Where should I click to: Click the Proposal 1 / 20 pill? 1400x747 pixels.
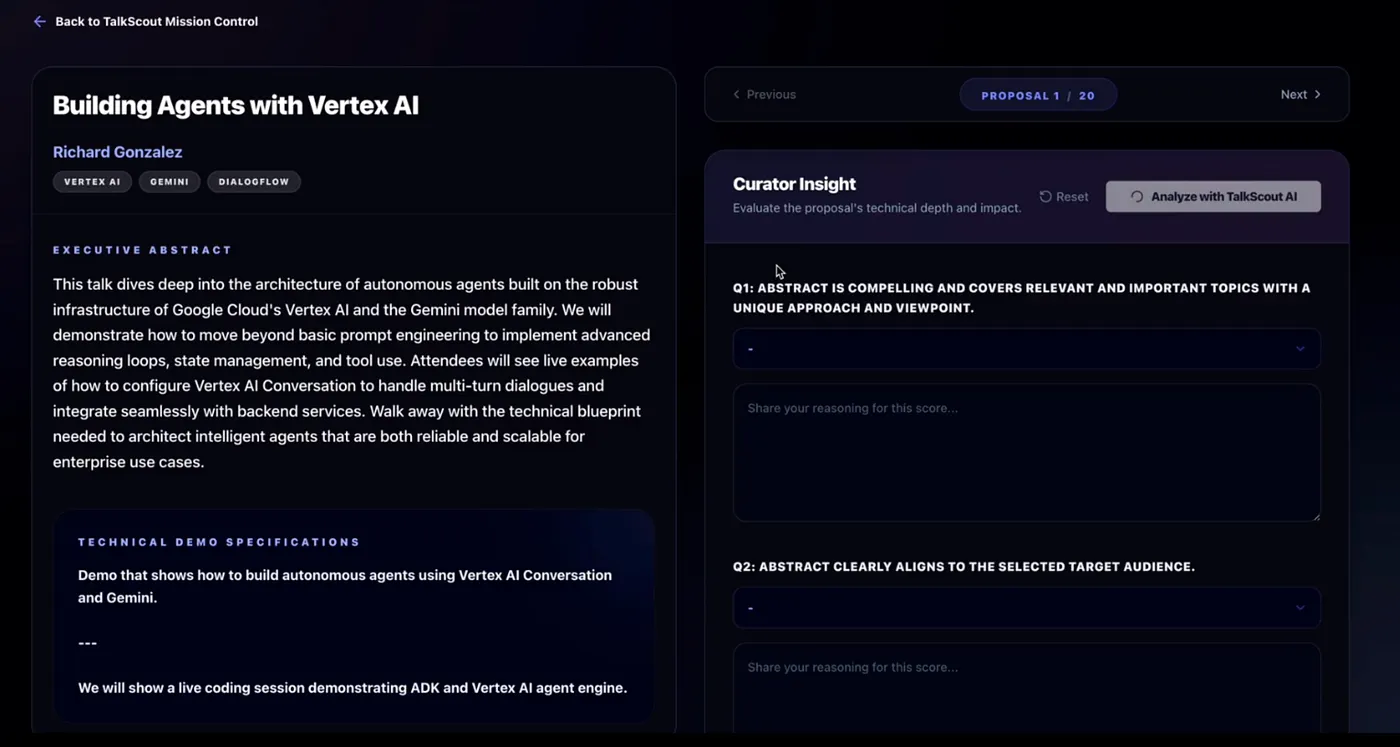(1038, 95)
